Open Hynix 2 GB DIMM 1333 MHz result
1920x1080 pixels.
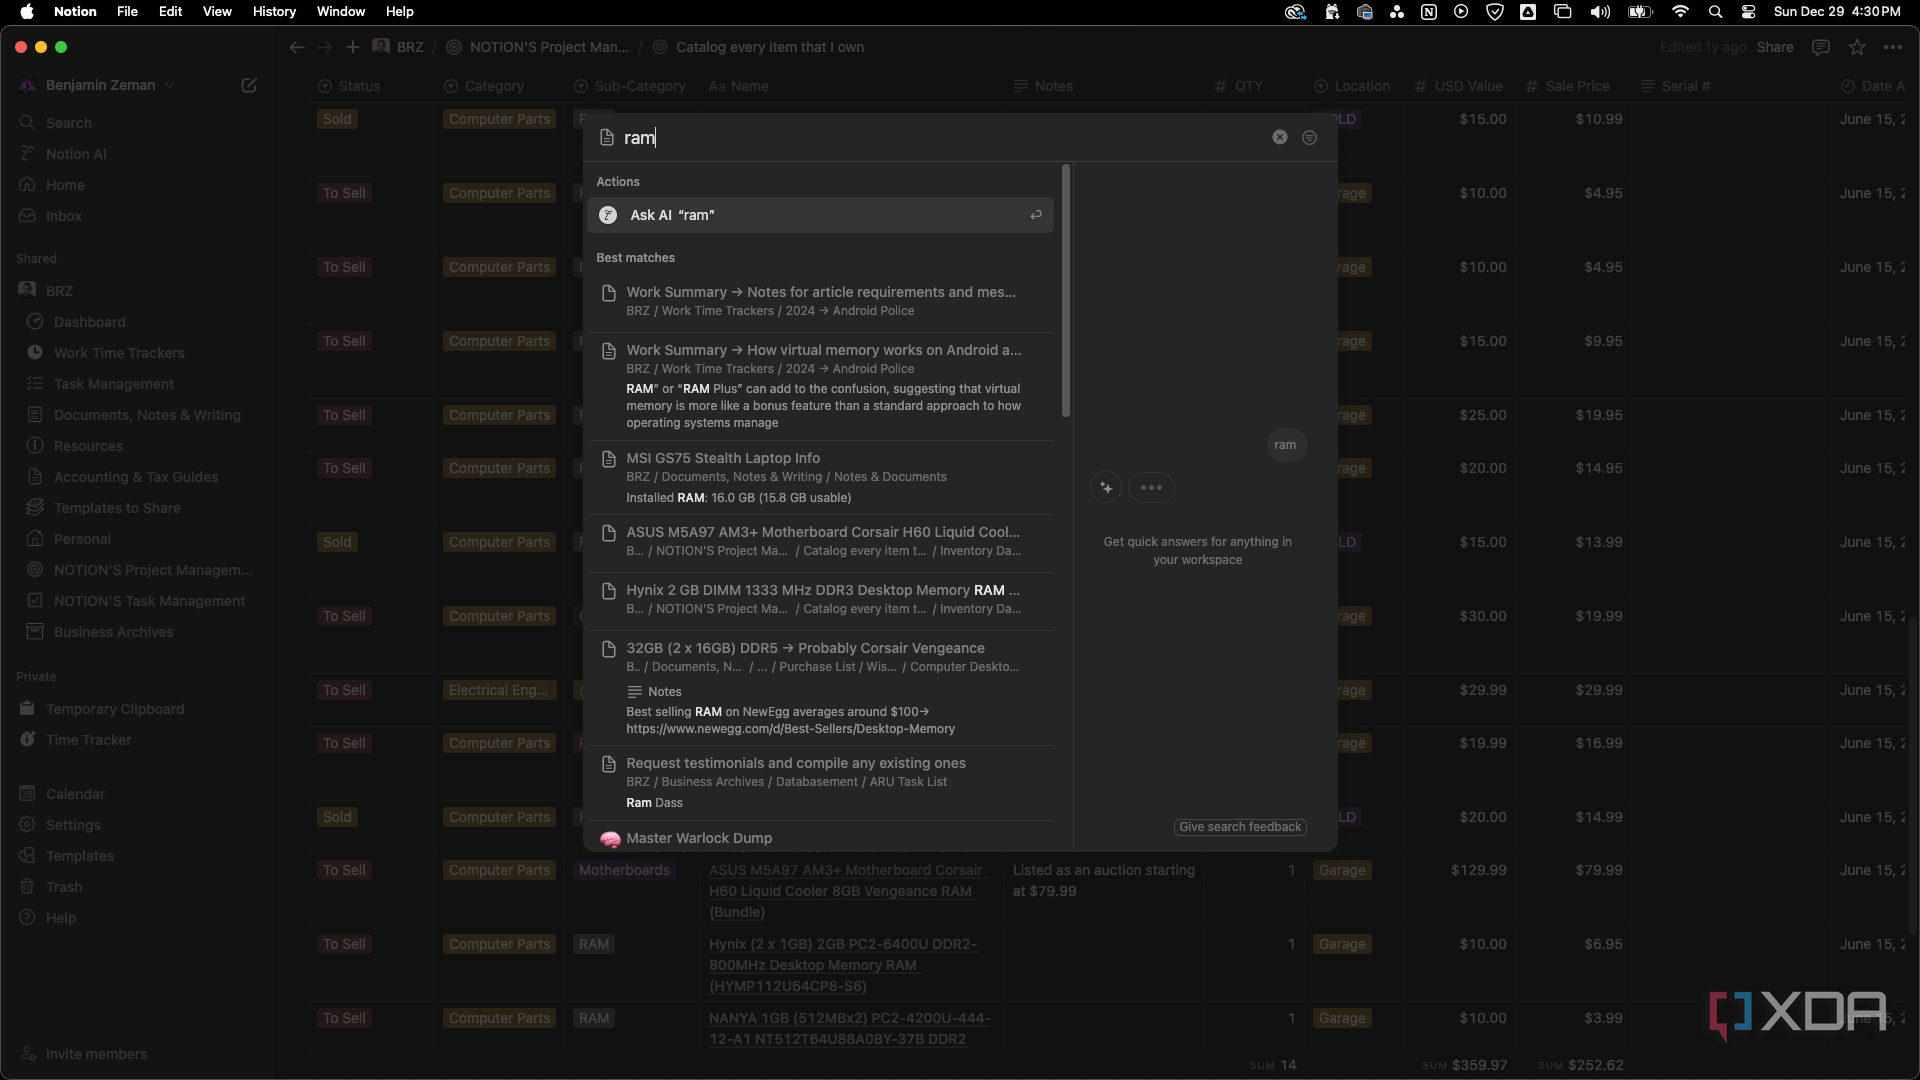click(x=820, y=599)
